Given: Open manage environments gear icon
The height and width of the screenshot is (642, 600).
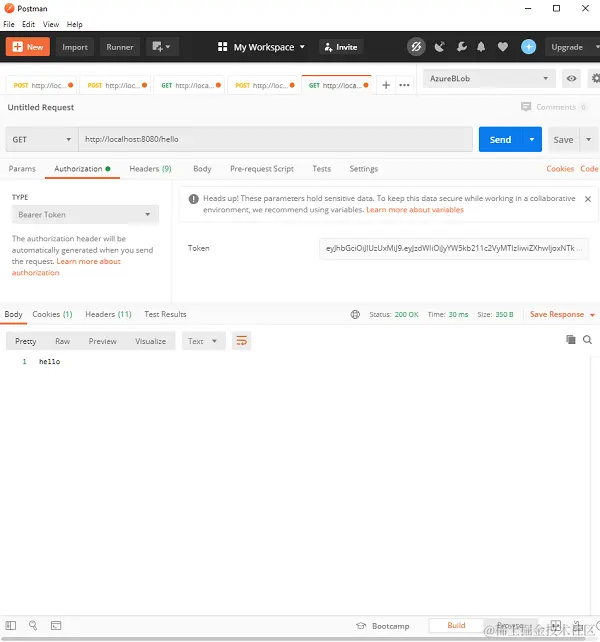Looking at the screenshot, I should click(x=595, y=78).
